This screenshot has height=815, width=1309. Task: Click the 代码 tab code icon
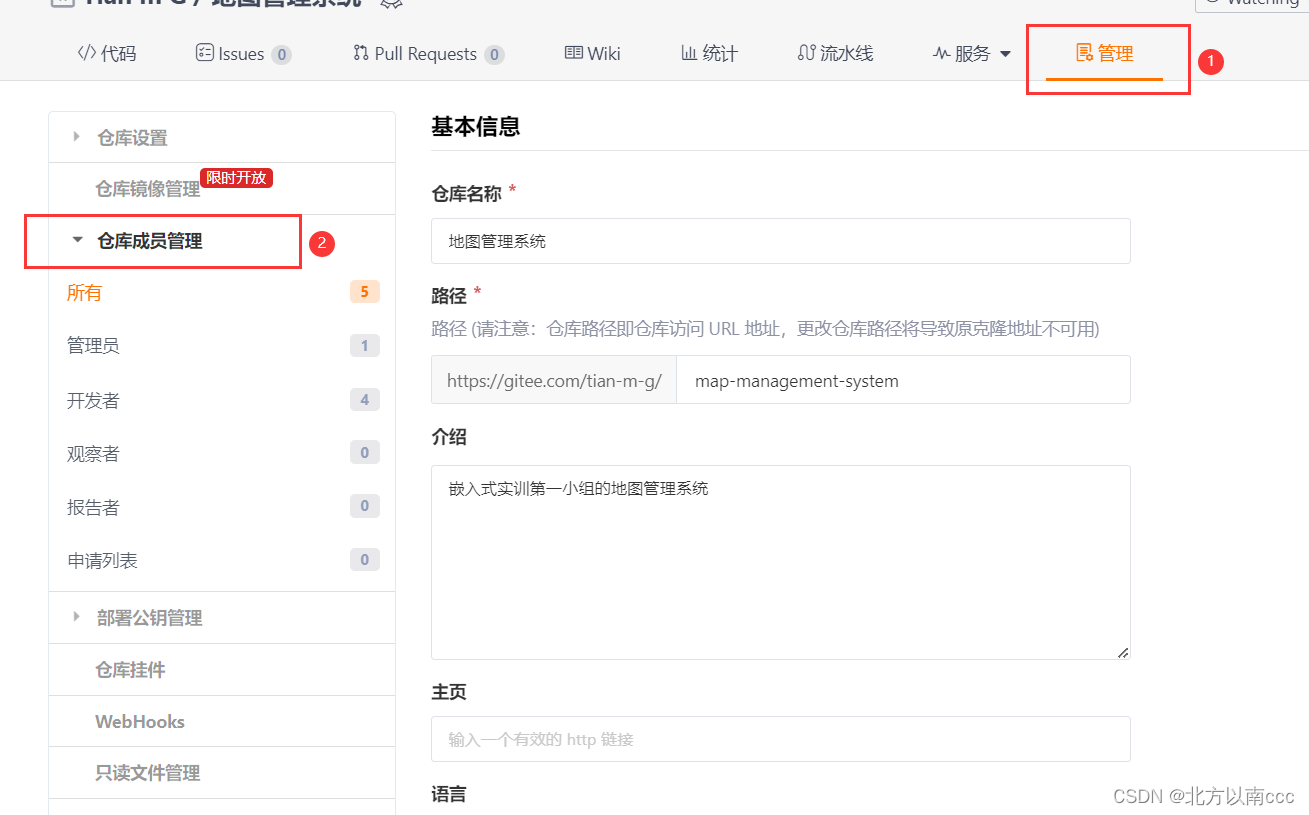click(x=87, y=53)
